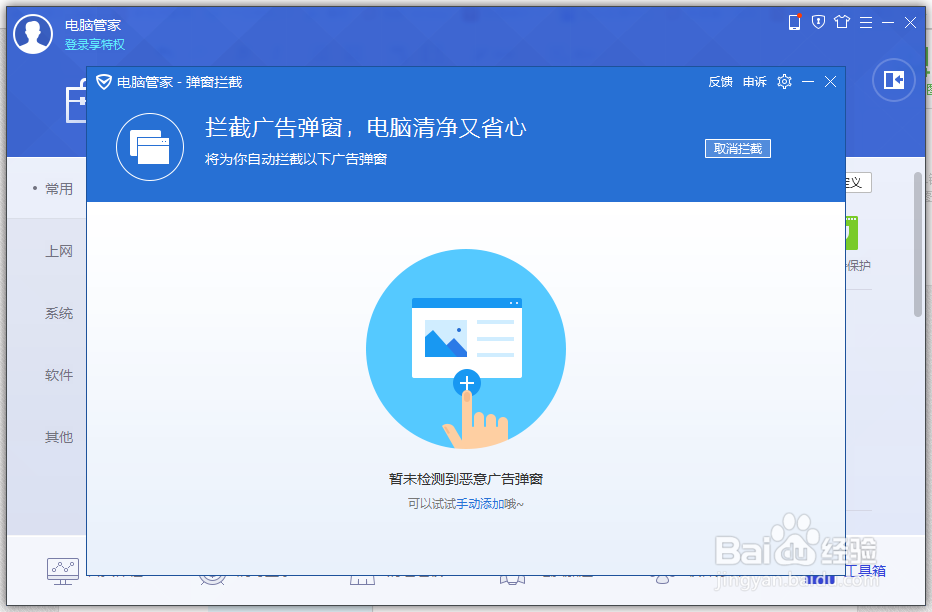Open 登录享特权 login link
932x612 pixels.
[95, 45]
